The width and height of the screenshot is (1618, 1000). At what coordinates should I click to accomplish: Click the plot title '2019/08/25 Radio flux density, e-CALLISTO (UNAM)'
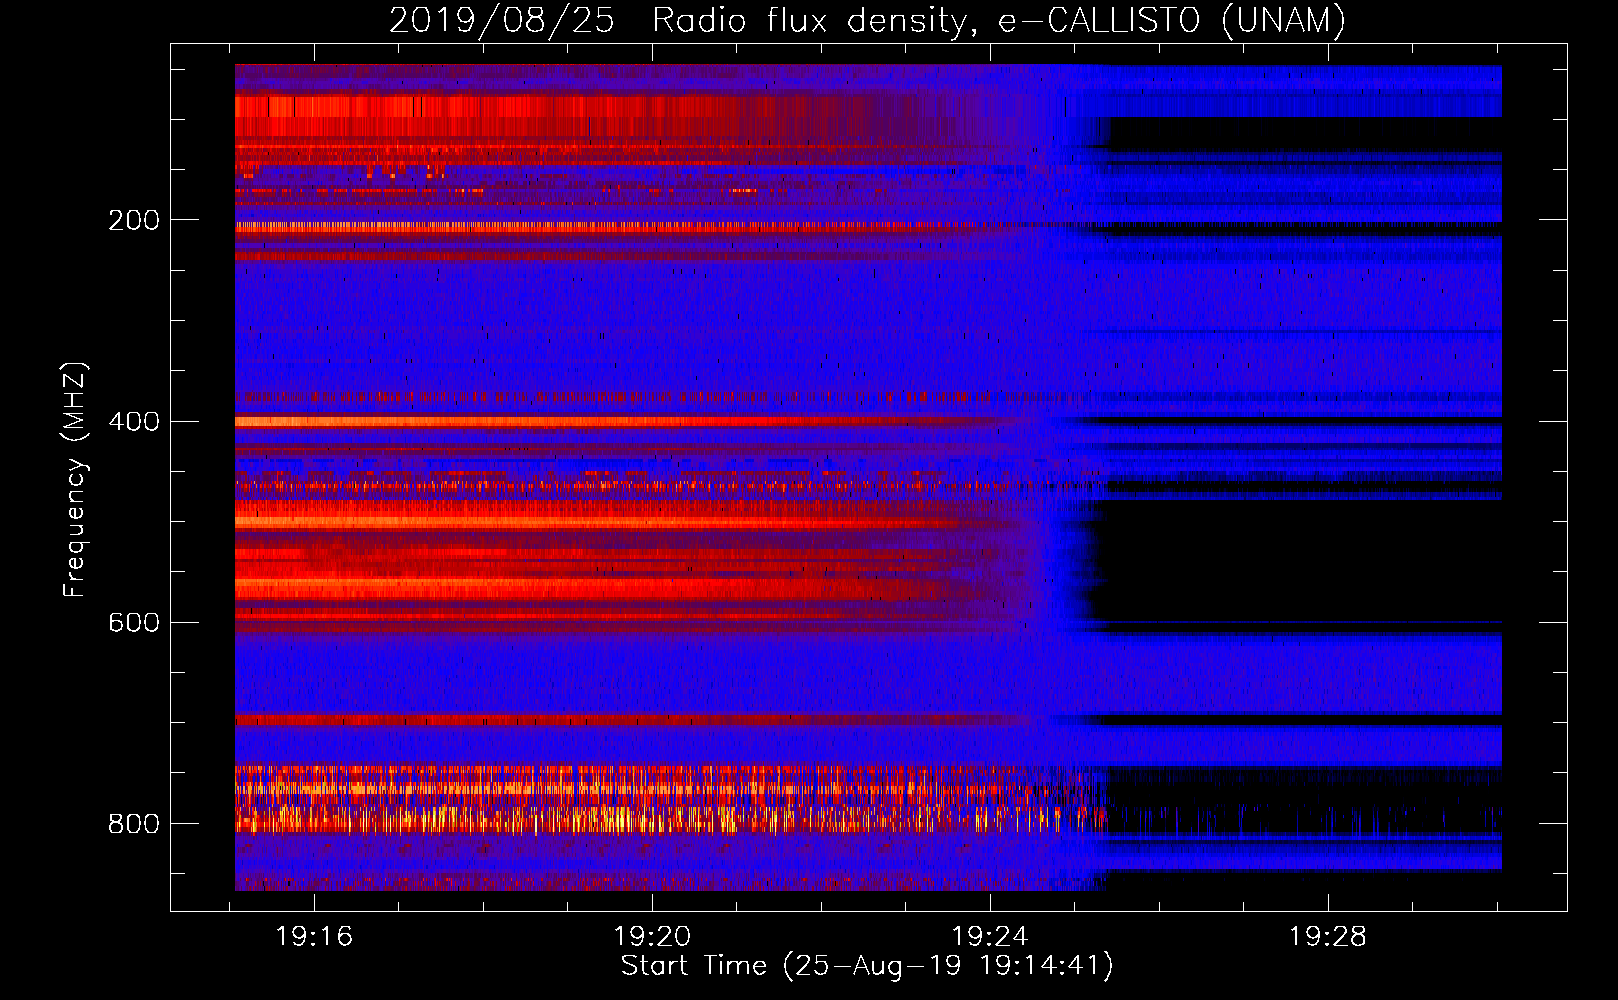click(867, 20)
